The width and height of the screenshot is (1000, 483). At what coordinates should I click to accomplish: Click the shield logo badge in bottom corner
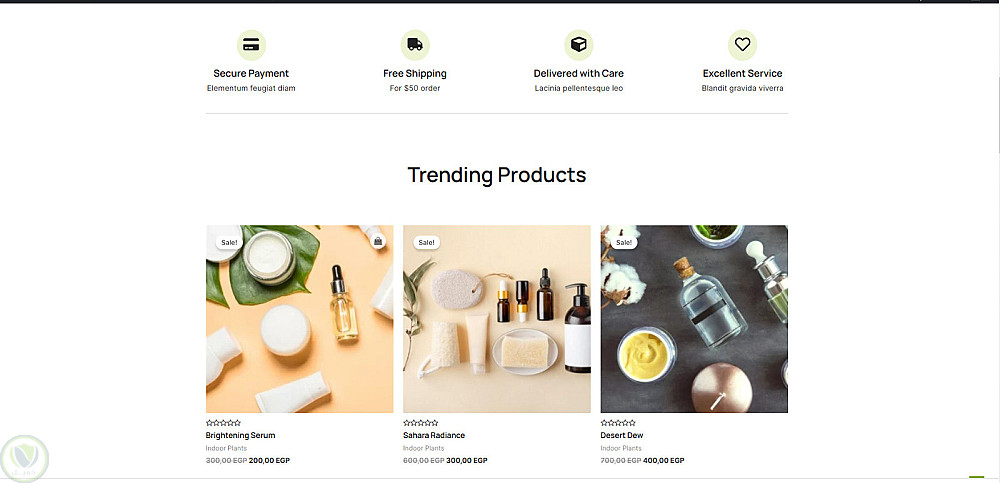tap(24, 458)
